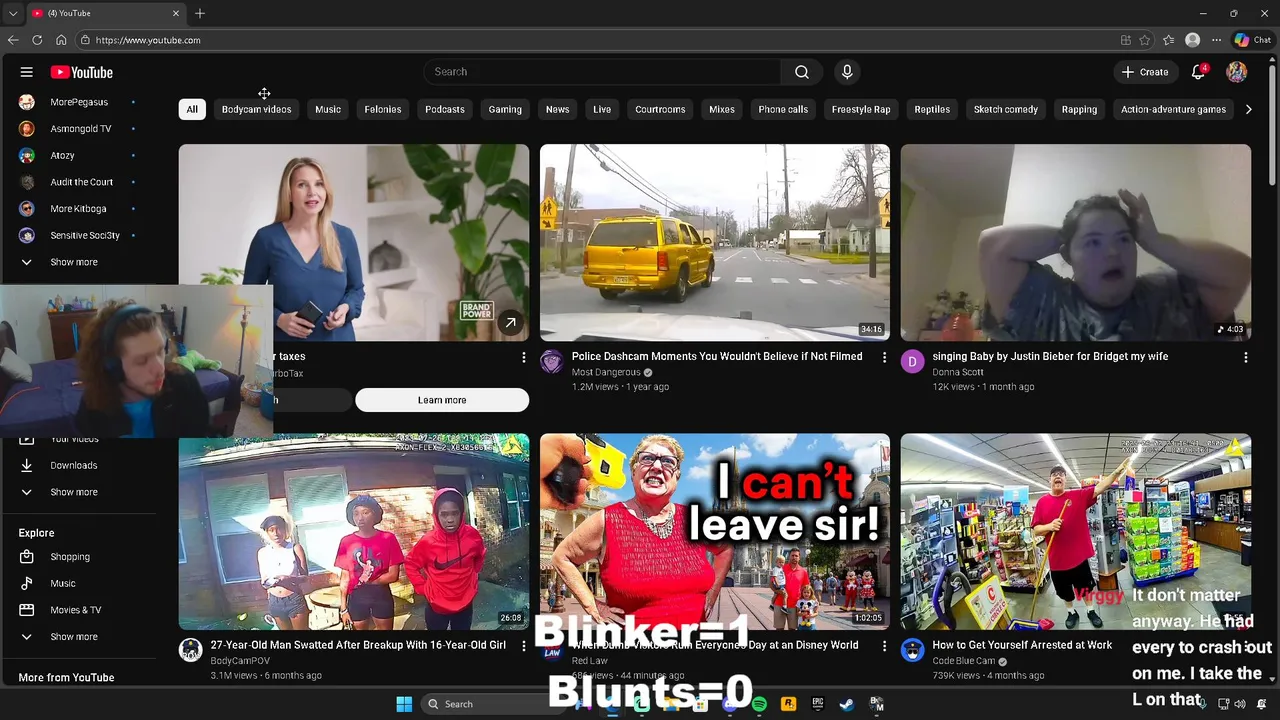Click the YouTube search input field
Image resolution: width=1280 pixels, height=720 pixels.
tap(602, 72)
